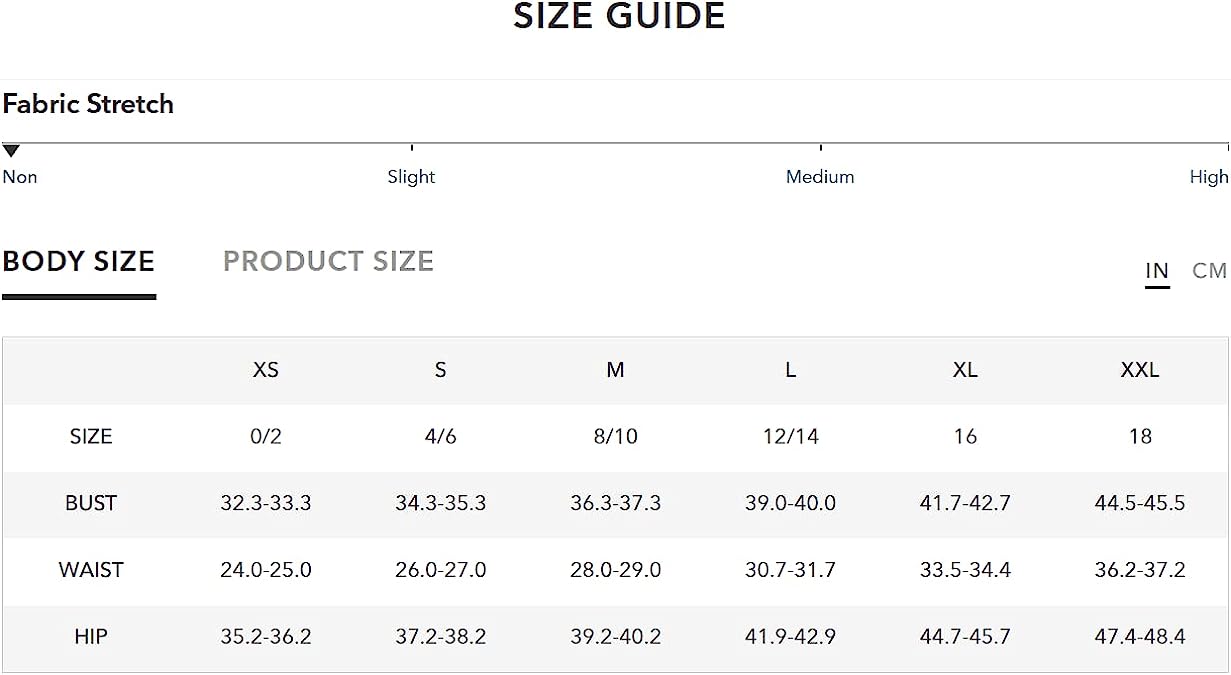
Task: Switch to the PRODUCT SIZE tab
Action: (x=328, y=261)
